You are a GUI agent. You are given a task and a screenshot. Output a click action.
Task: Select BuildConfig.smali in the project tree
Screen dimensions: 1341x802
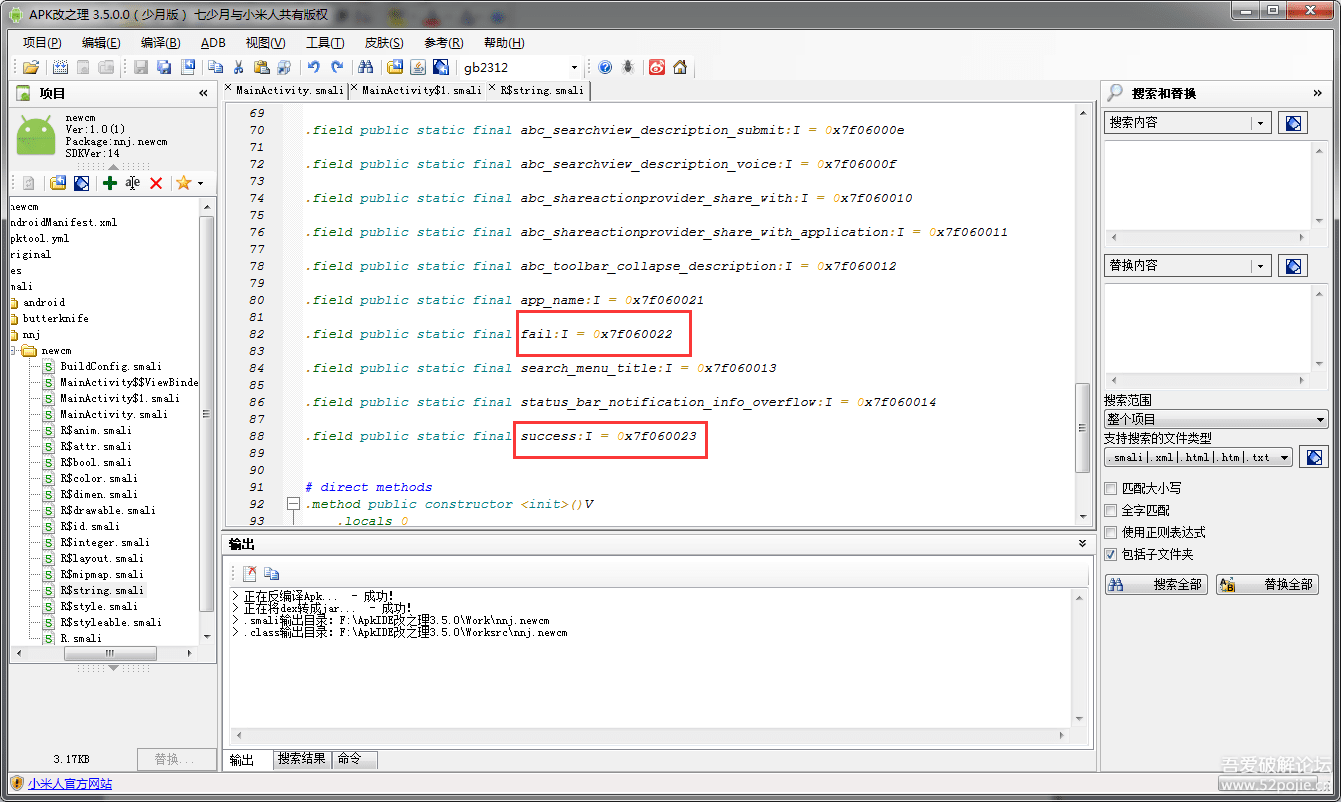(x=110, y=366)
